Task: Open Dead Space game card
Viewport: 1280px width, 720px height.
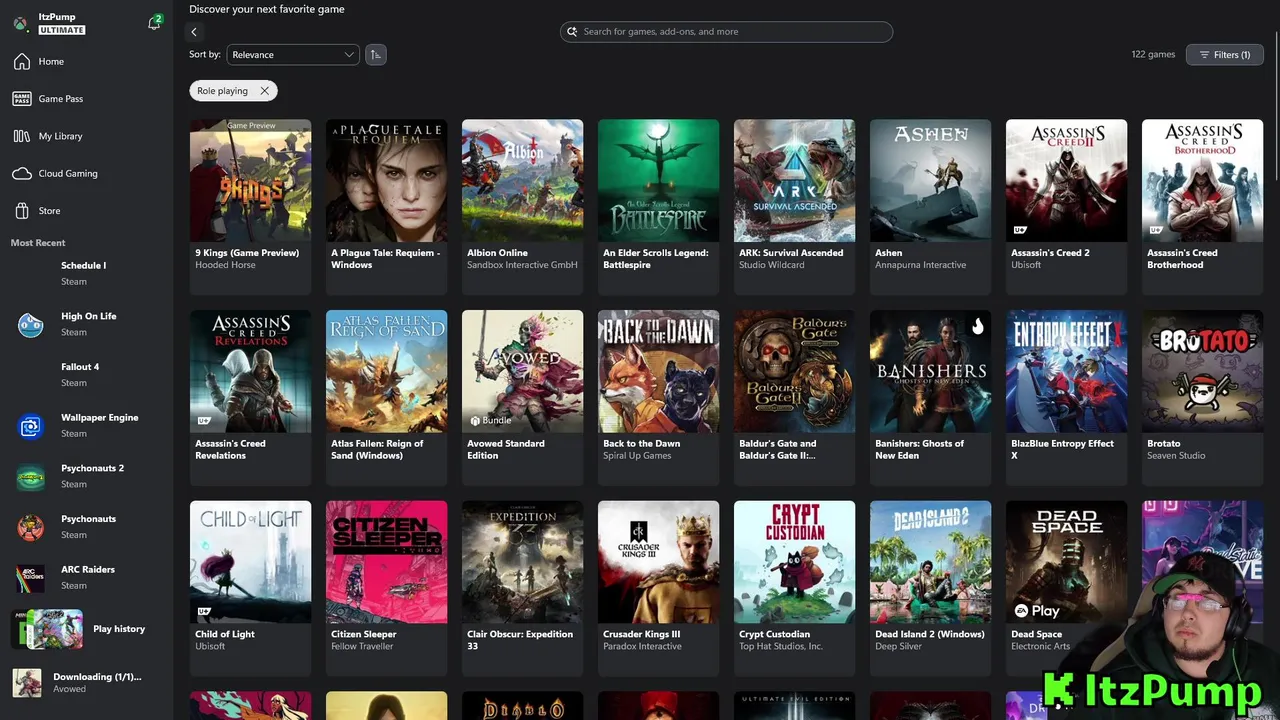Action: [1066, 588]
